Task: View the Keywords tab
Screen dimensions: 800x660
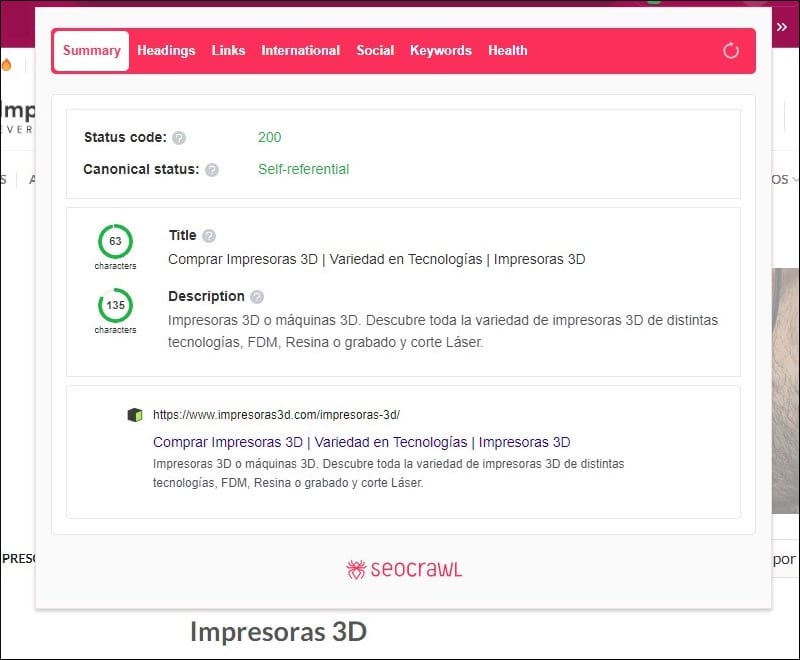Action: (441, 50)
